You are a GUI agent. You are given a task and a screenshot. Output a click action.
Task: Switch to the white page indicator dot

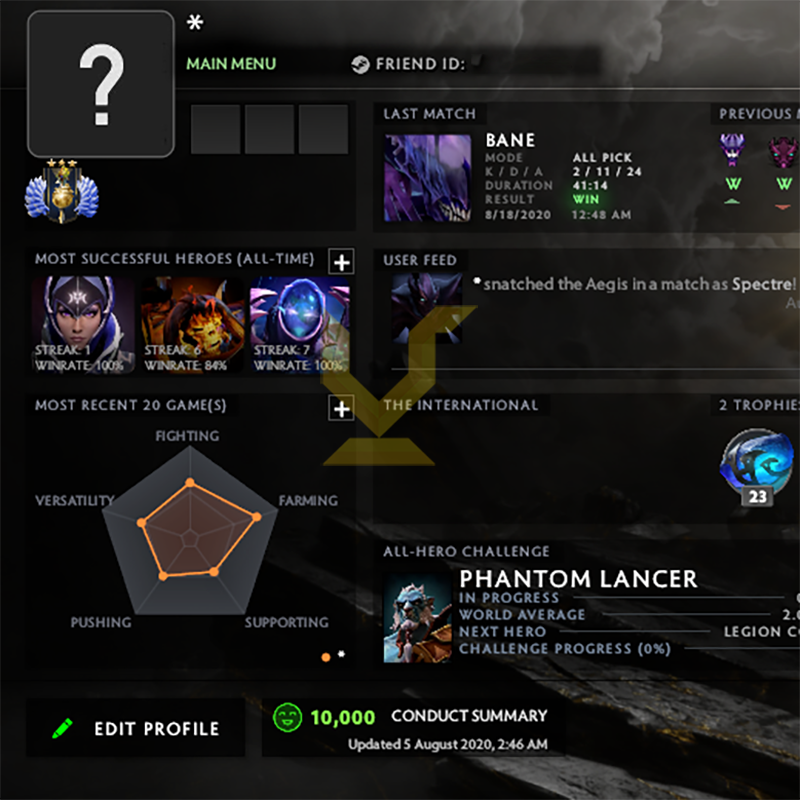[x=341, y=654]
